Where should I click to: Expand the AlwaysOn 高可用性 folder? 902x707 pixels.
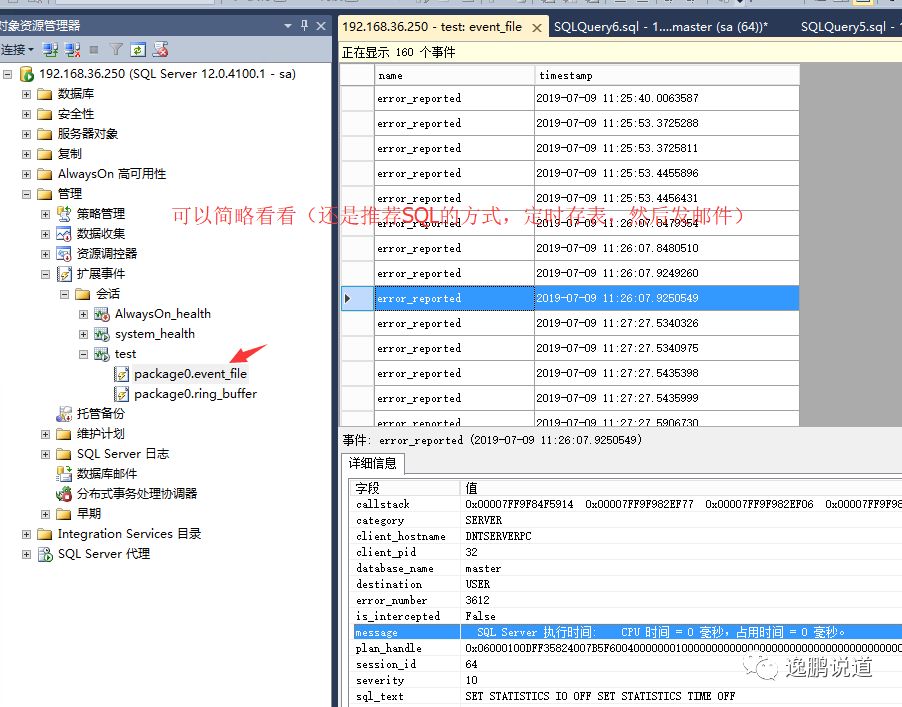26,174
